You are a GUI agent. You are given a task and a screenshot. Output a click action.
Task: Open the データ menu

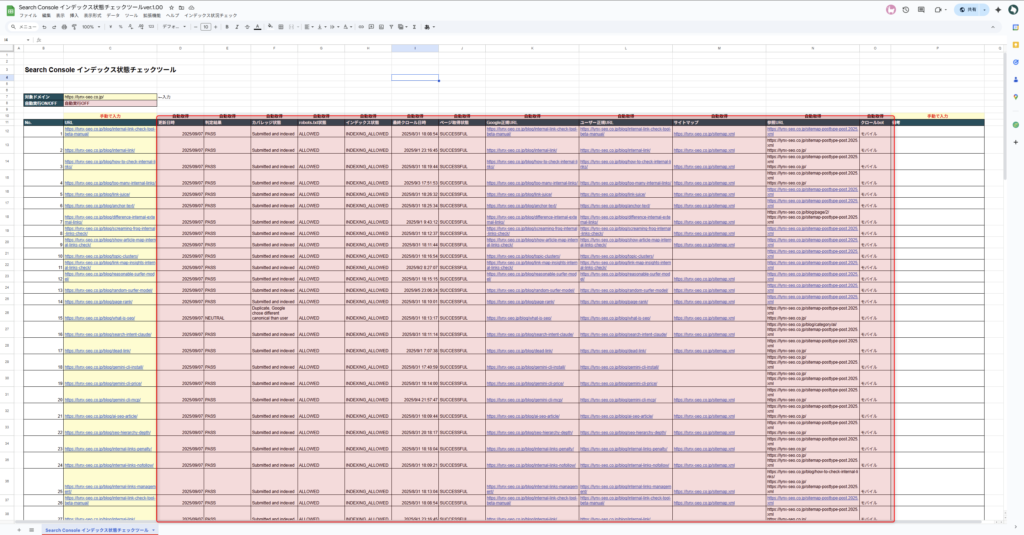tap(112, 16)
